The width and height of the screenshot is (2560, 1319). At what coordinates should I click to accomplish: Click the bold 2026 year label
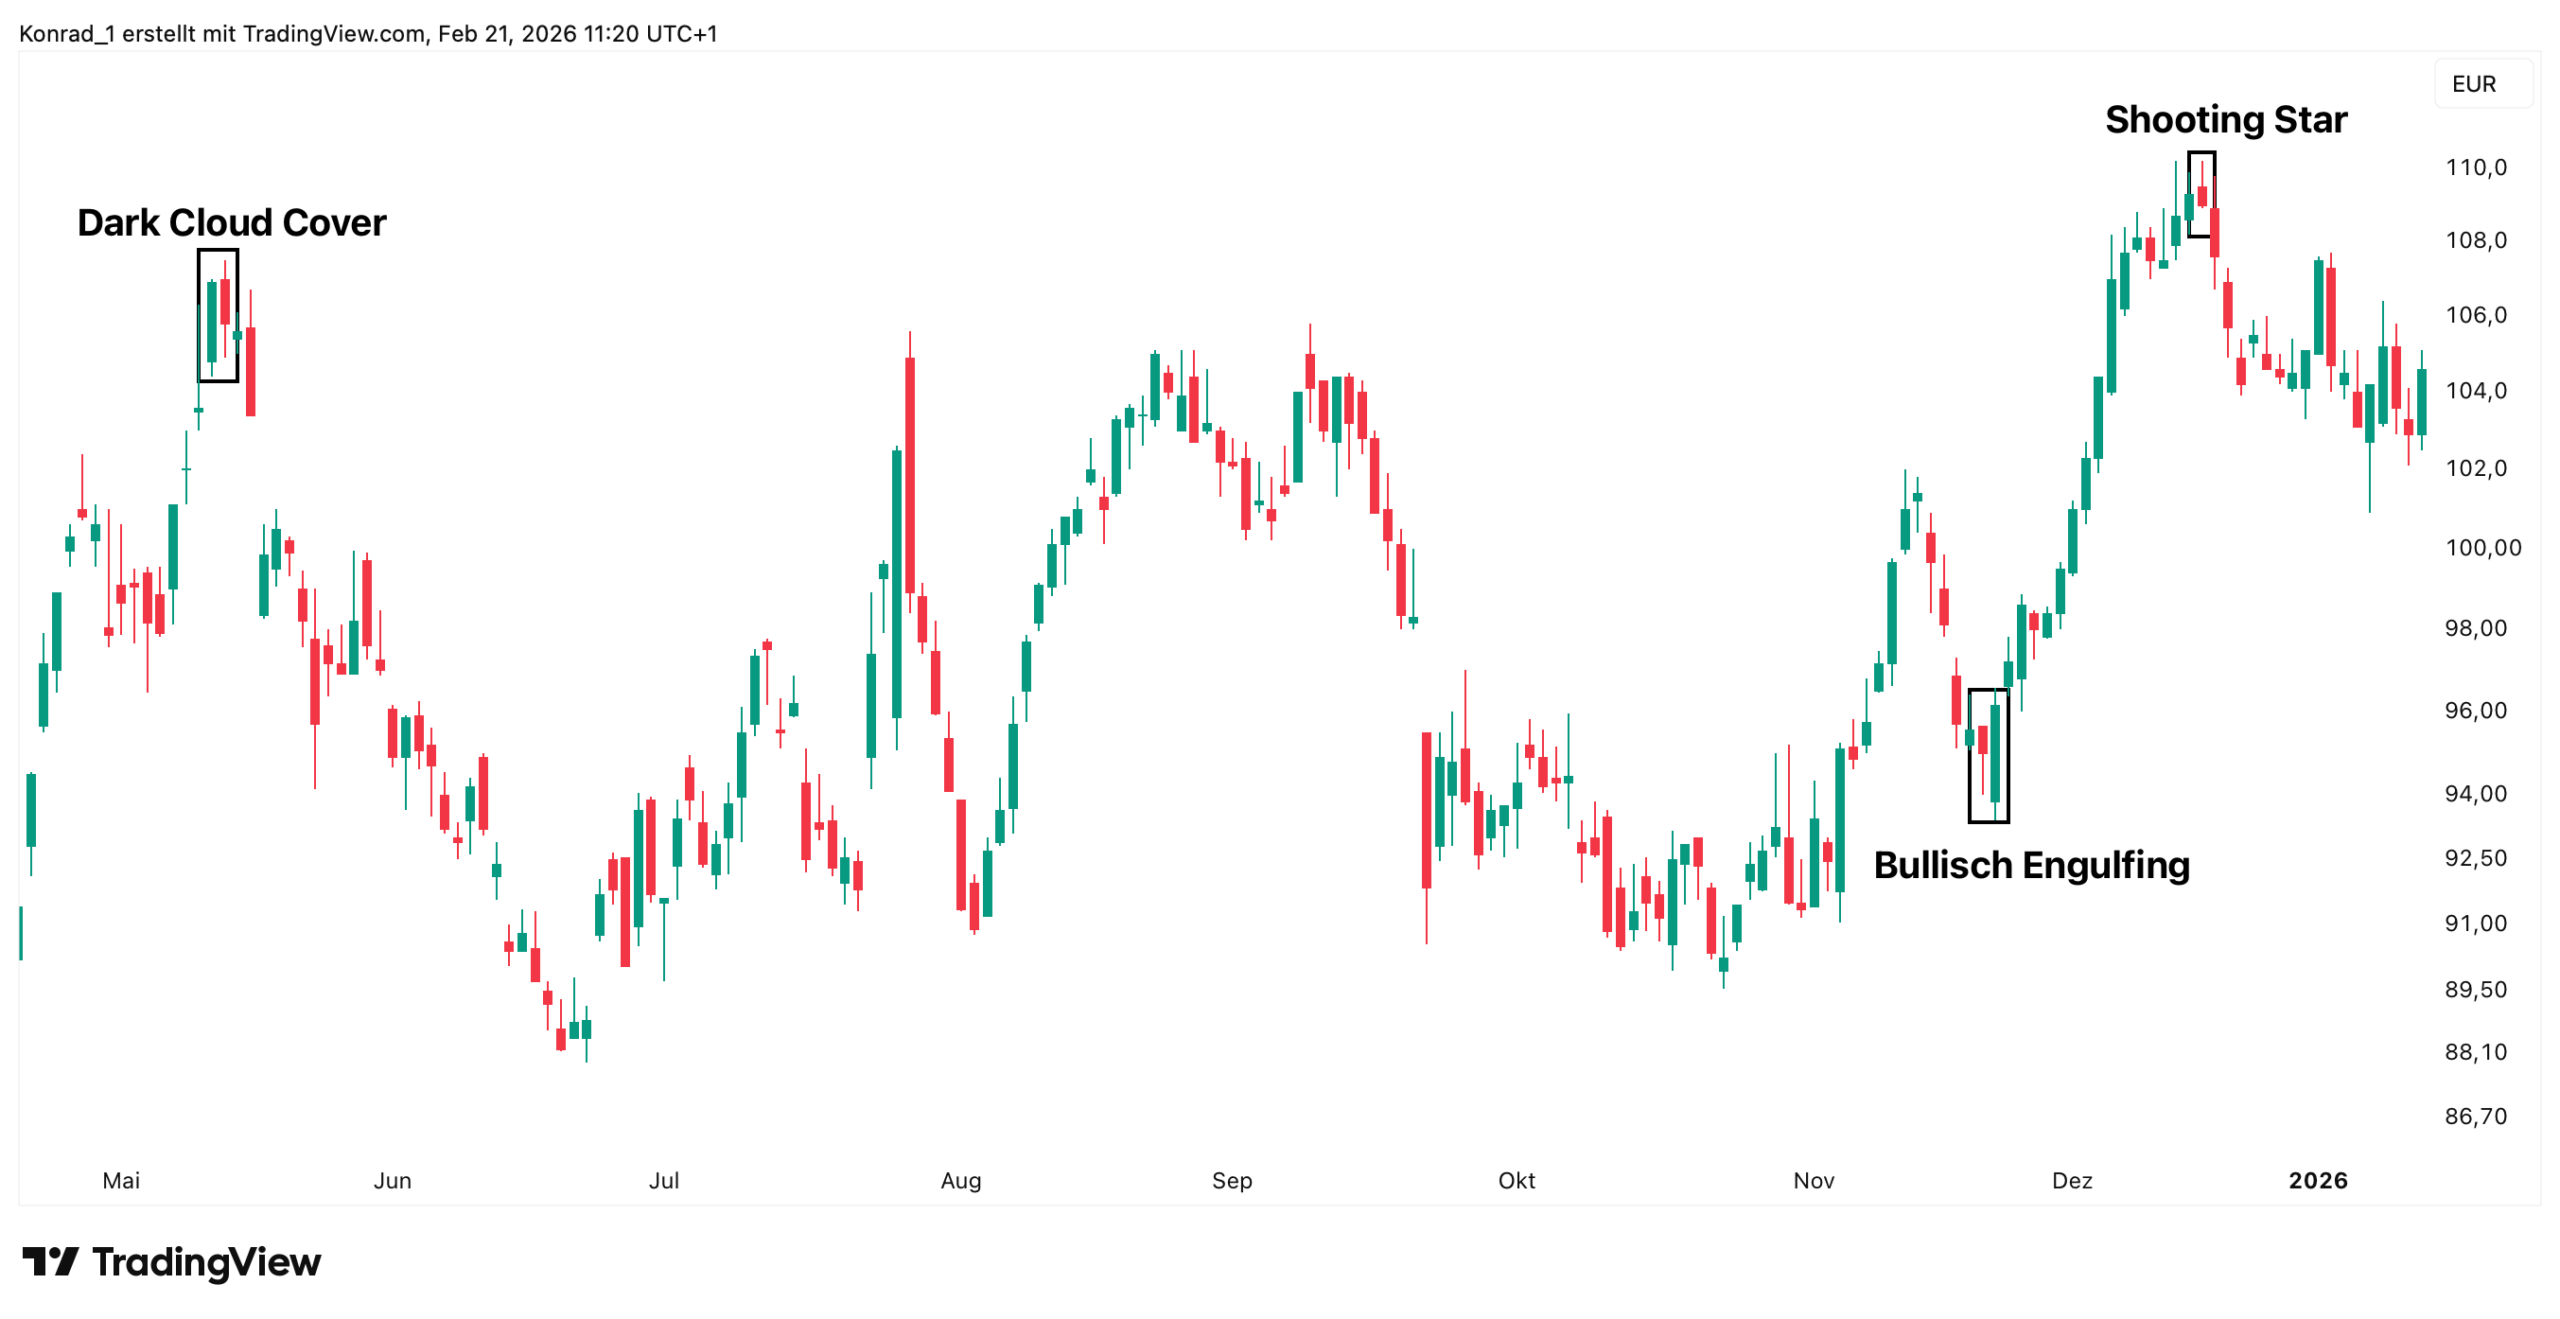(x=2317, y=1181)
